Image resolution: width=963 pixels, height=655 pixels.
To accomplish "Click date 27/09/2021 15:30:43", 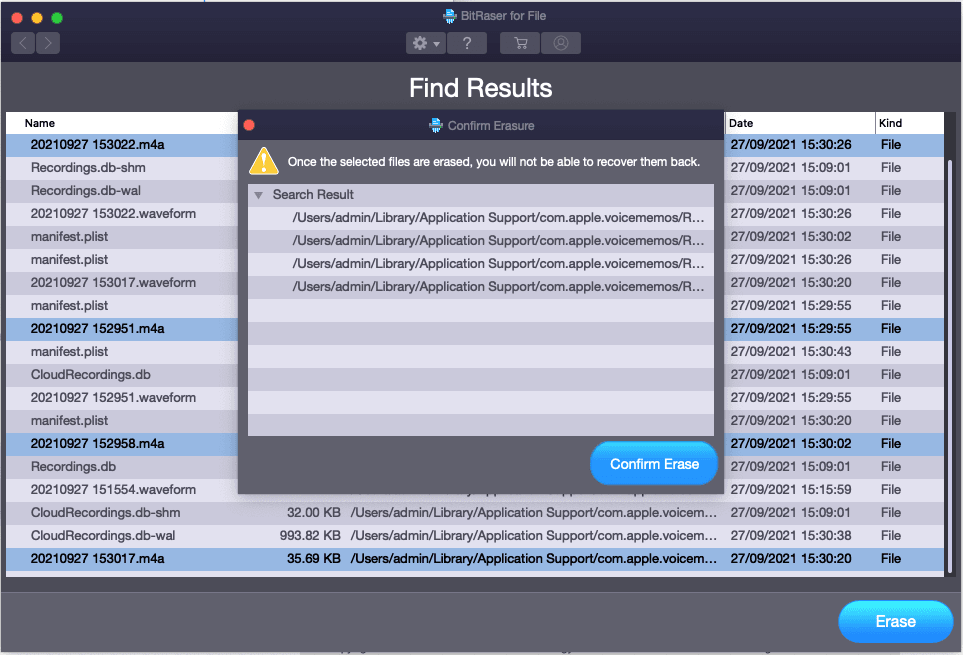I will (790, 352).
